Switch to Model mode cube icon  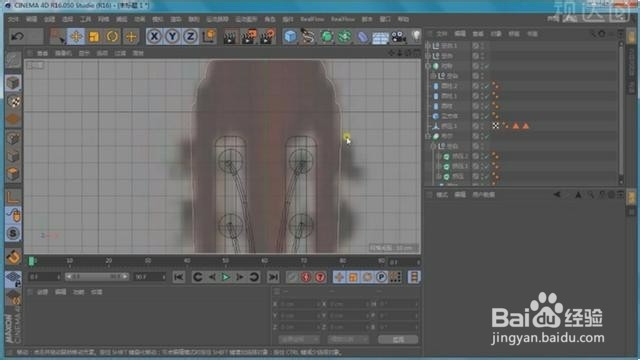[13, 83]
